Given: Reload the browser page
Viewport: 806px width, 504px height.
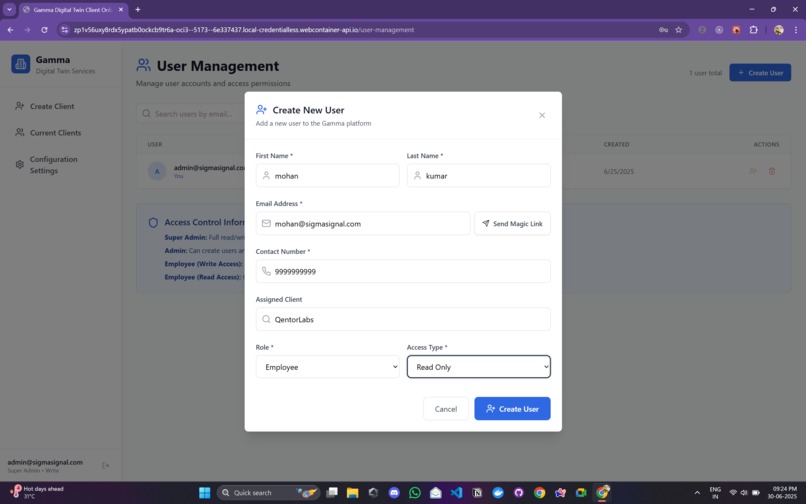Looking at the screenshot, I should pyautogui.click(x=44, y=30).
